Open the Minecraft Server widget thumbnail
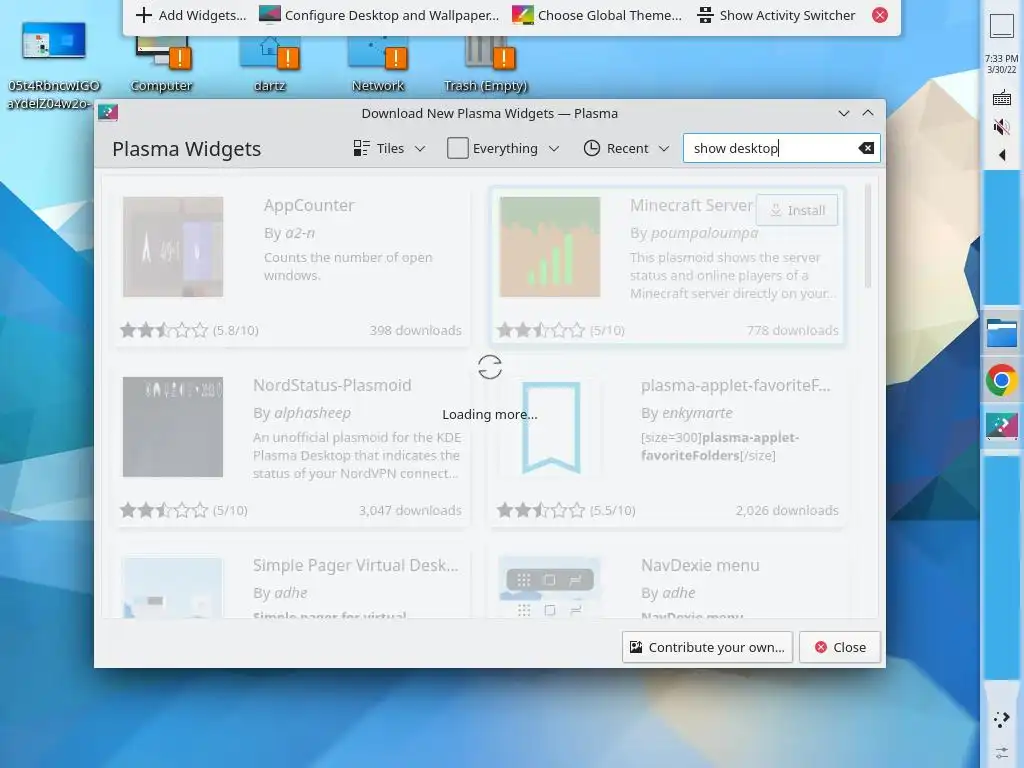This screenshot has width=1024, height=768. coord(550,247)
